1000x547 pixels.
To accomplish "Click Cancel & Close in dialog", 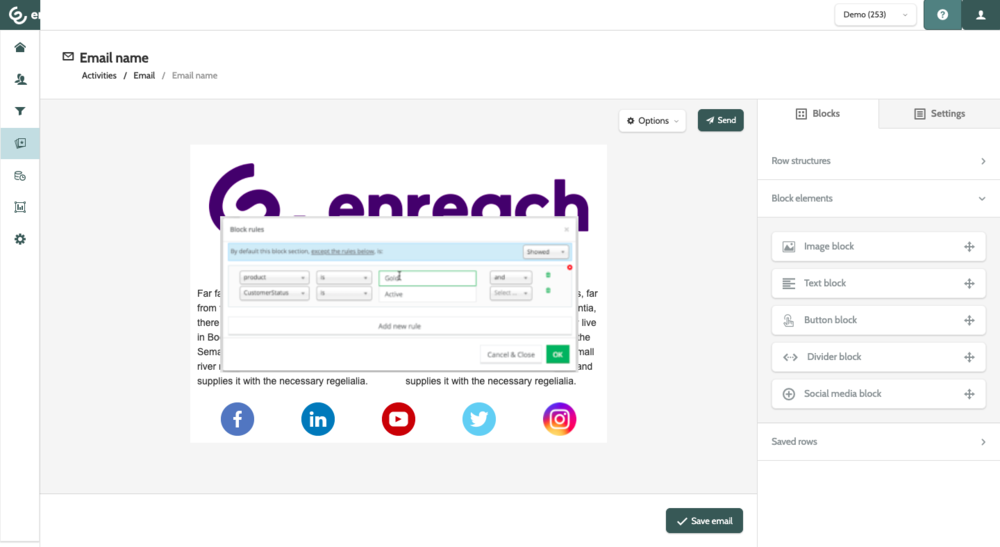I will pyautogui.click(x=511, y=354).
